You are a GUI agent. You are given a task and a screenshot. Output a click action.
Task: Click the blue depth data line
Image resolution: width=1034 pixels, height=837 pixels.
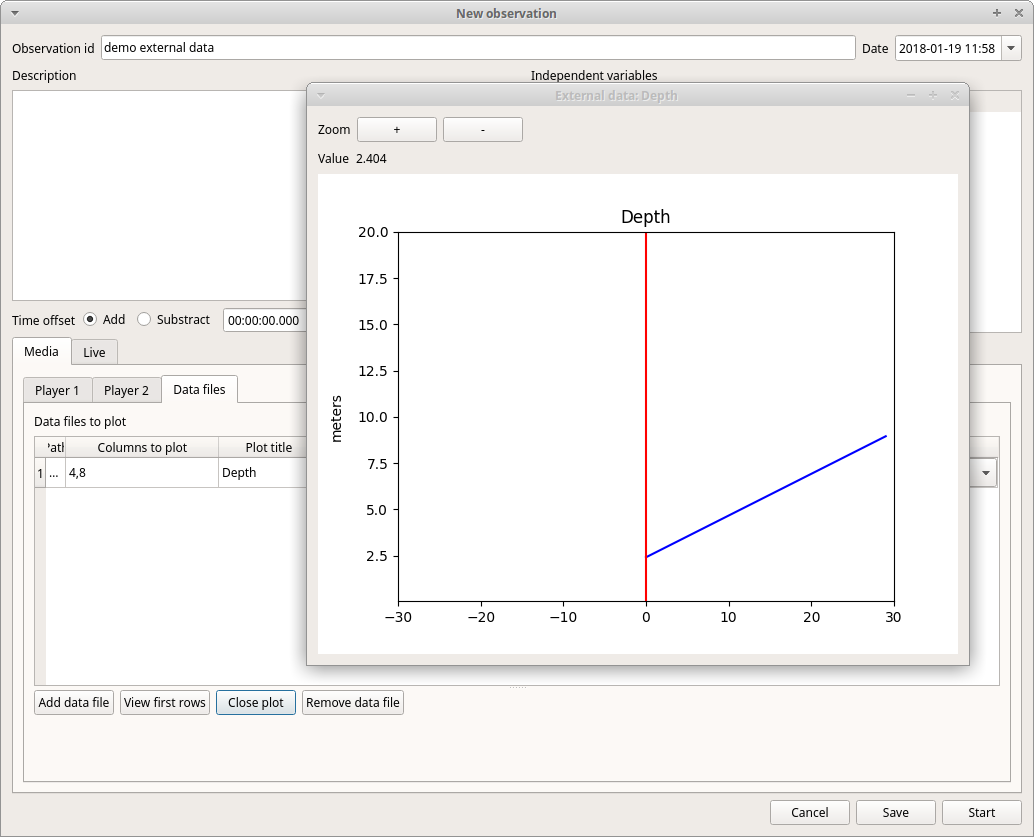click(766, 496)
